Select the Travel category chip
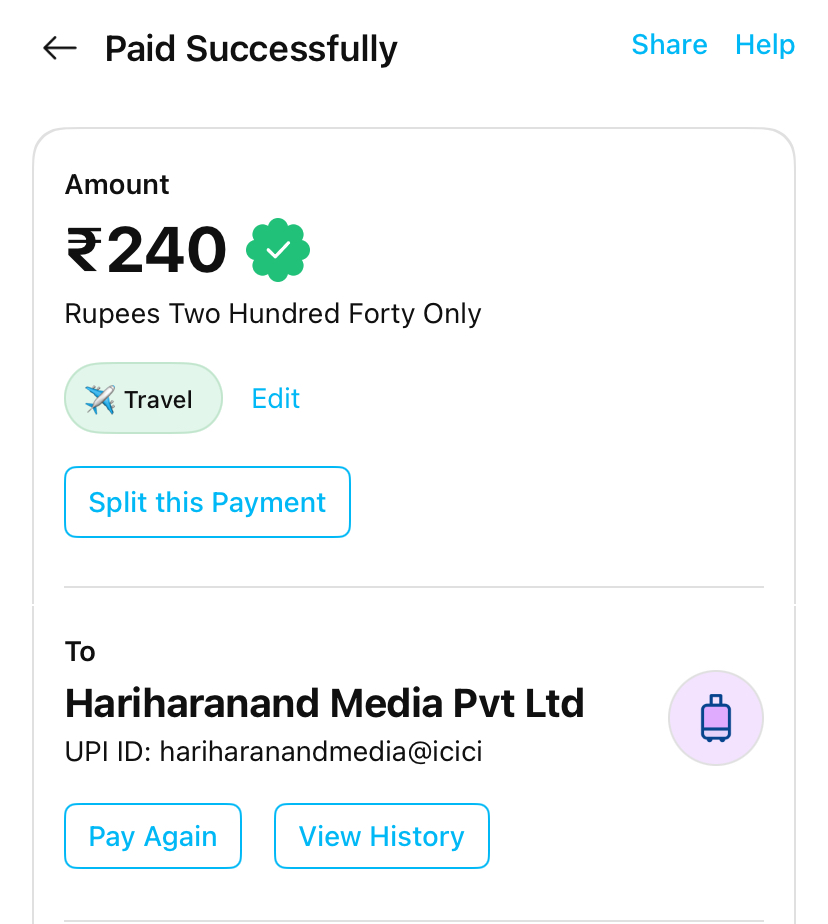 coord(143,398)
